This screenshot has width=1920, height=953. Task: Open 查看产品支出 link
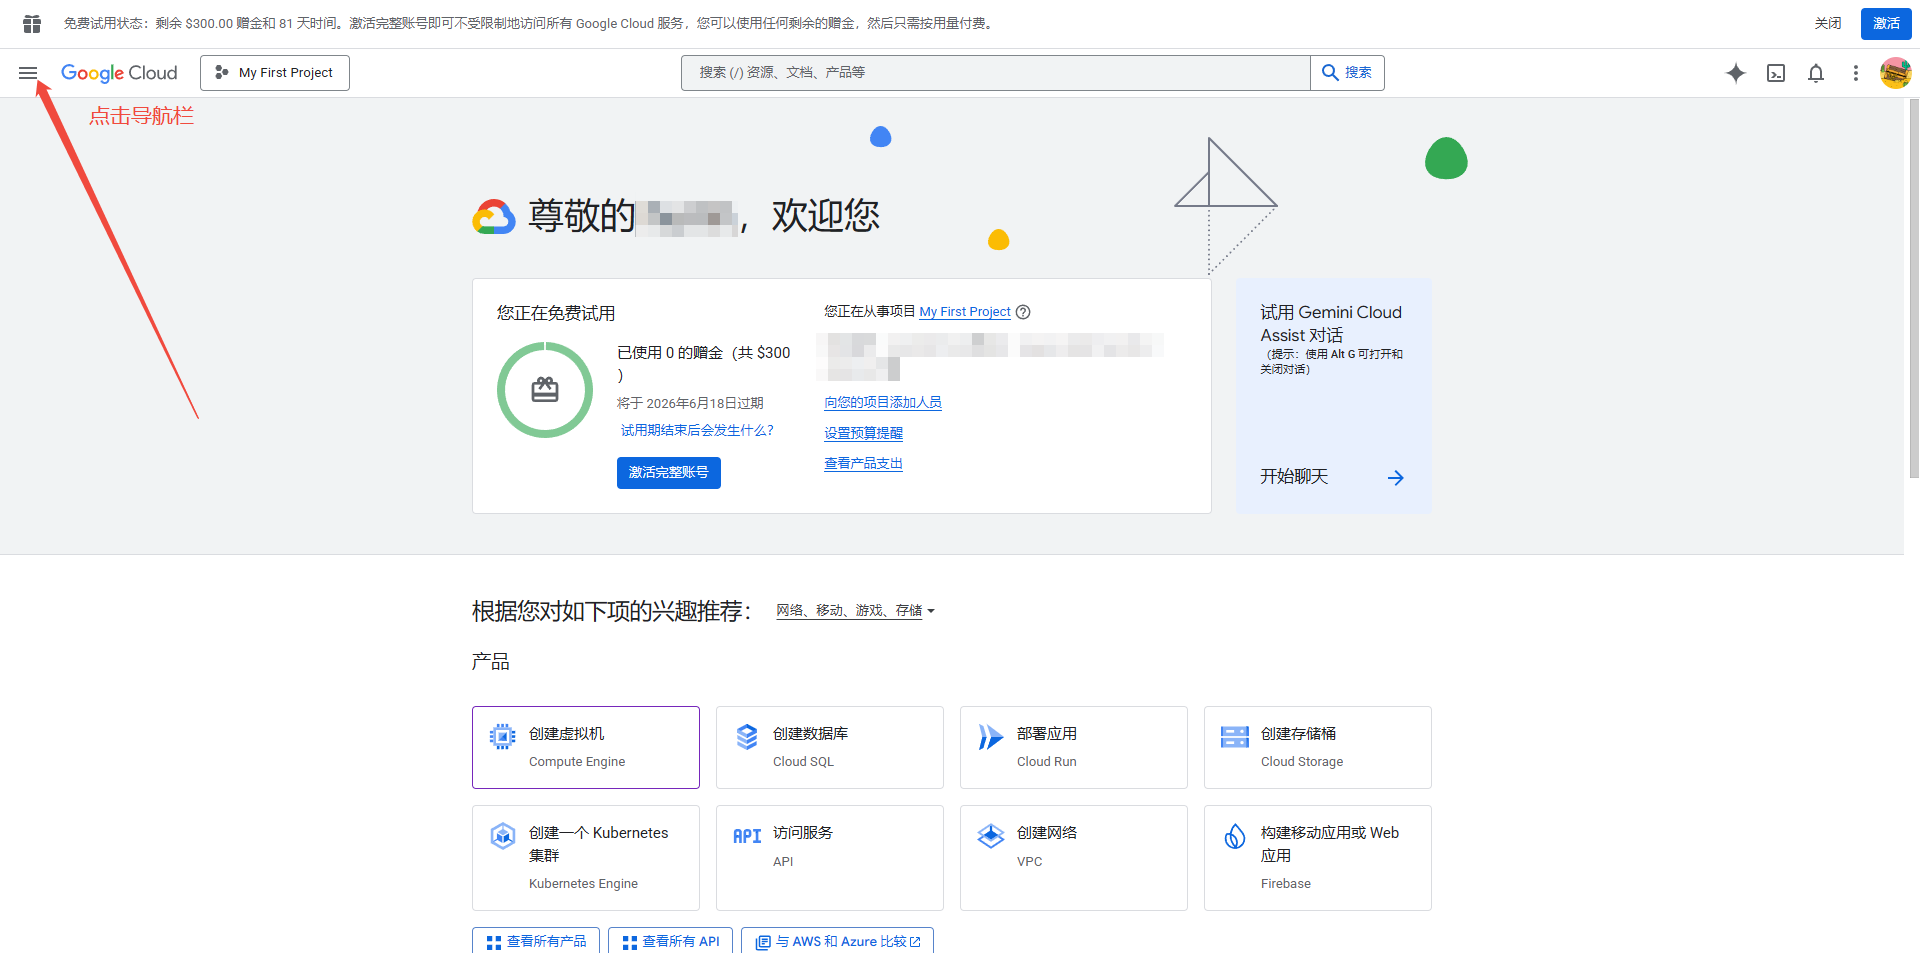tap(863, 464)
